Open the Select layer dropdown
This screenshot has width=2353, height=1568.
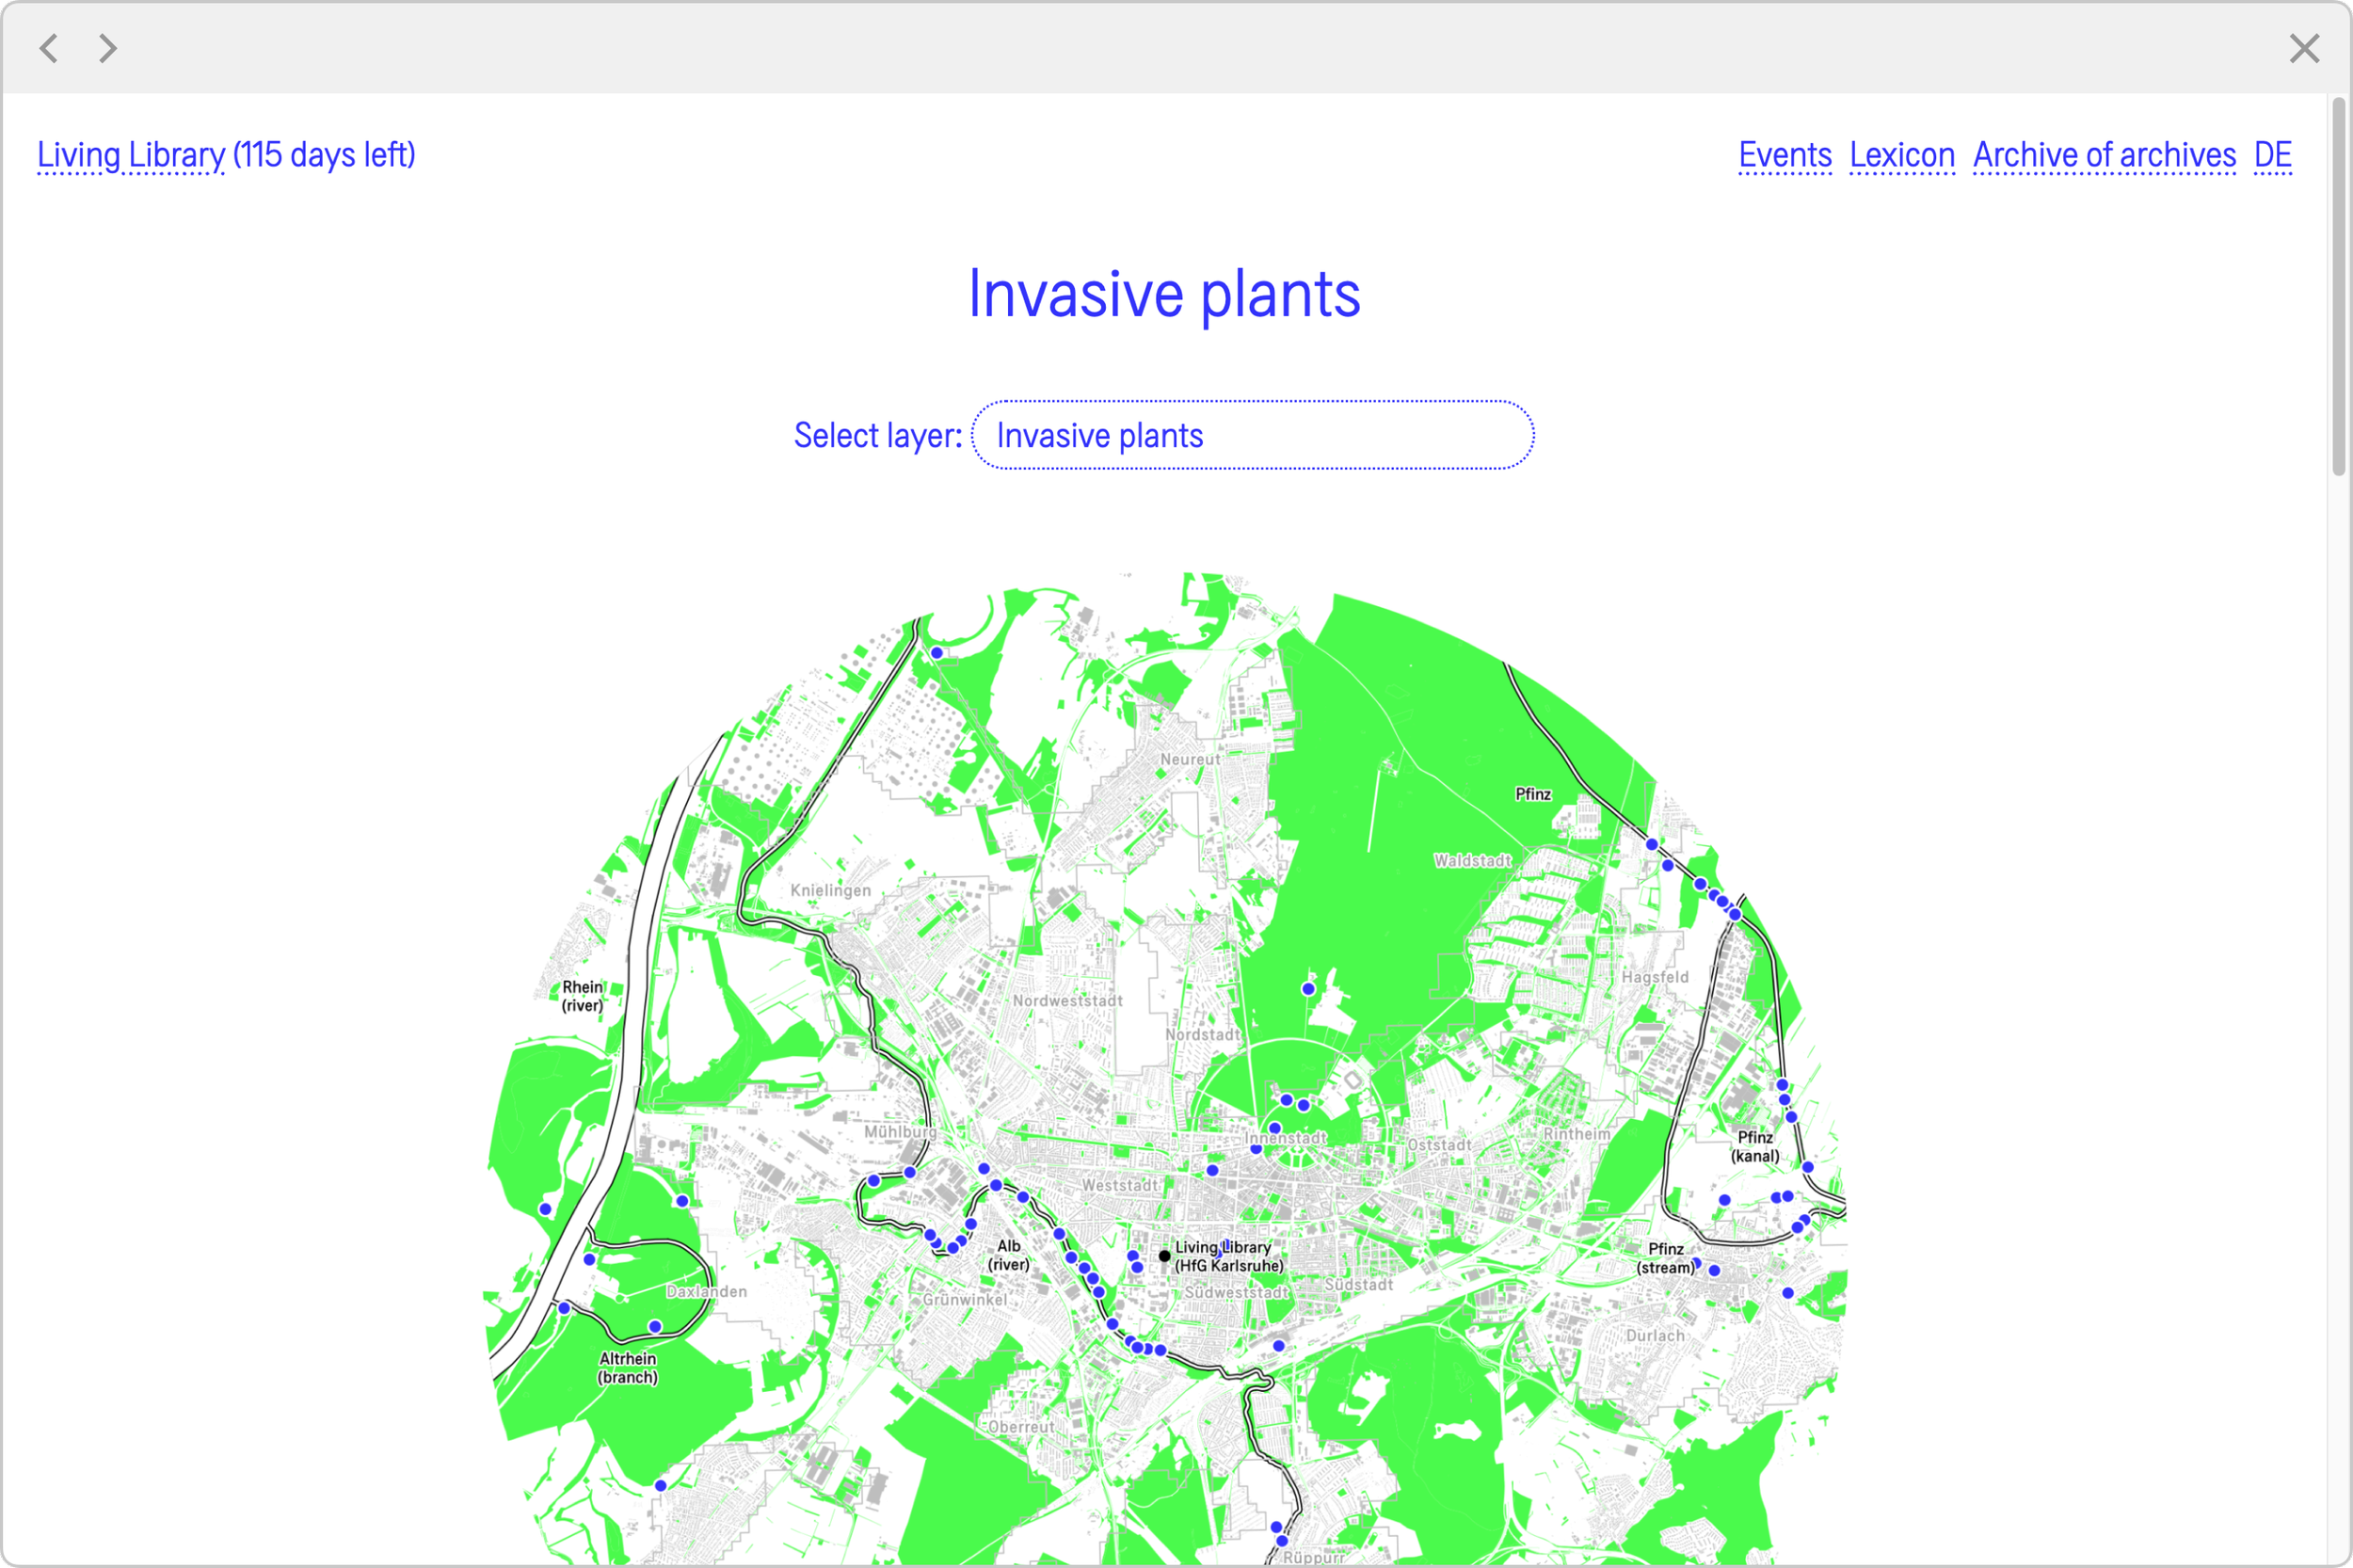click(1252, 435)
